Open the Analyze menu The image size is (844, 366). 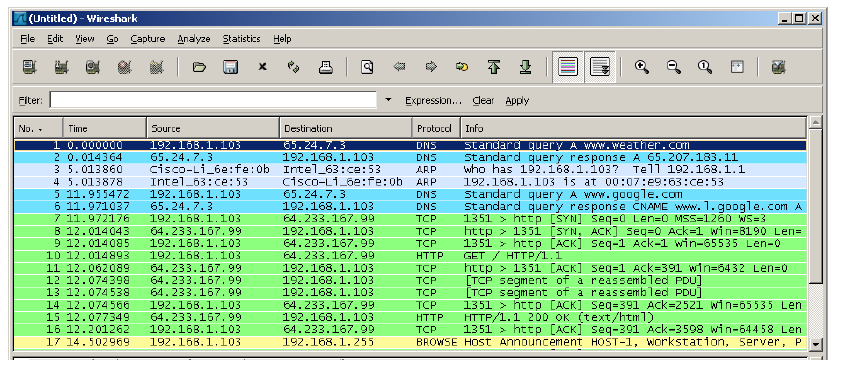194,39
